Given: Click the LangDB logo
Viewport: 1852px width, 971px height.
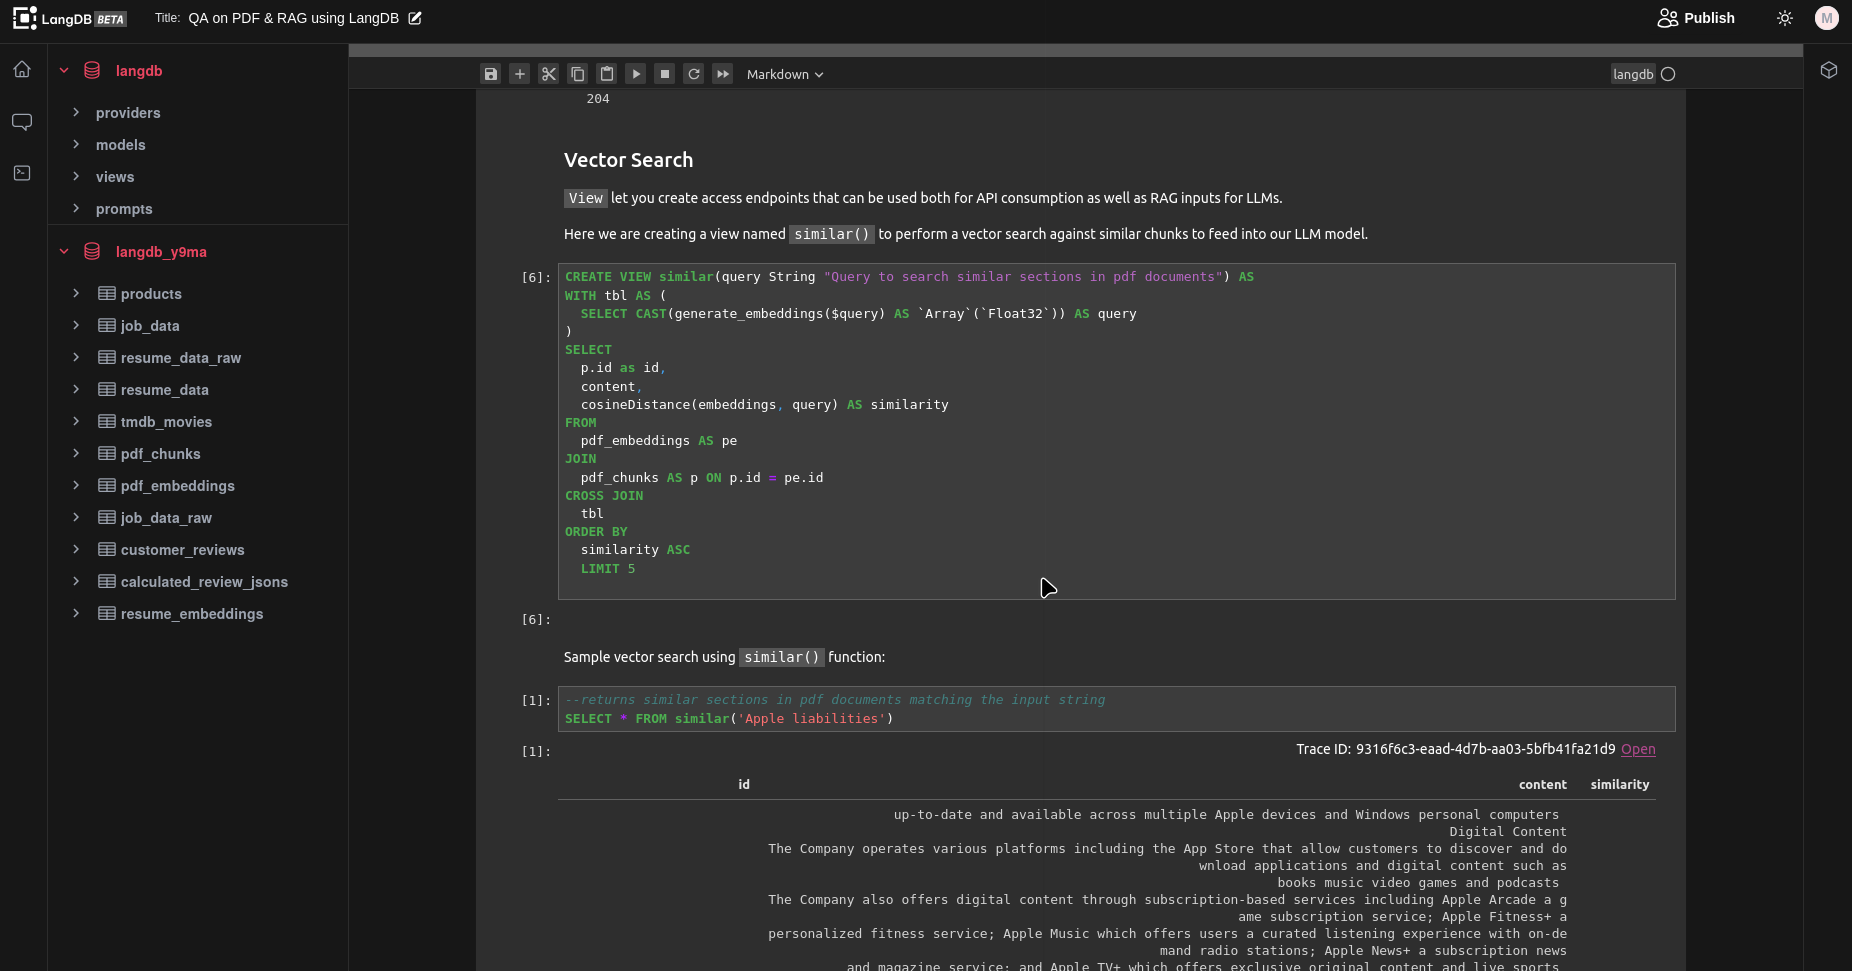Looking at the screenshot, I should click(x=69, y=18).
